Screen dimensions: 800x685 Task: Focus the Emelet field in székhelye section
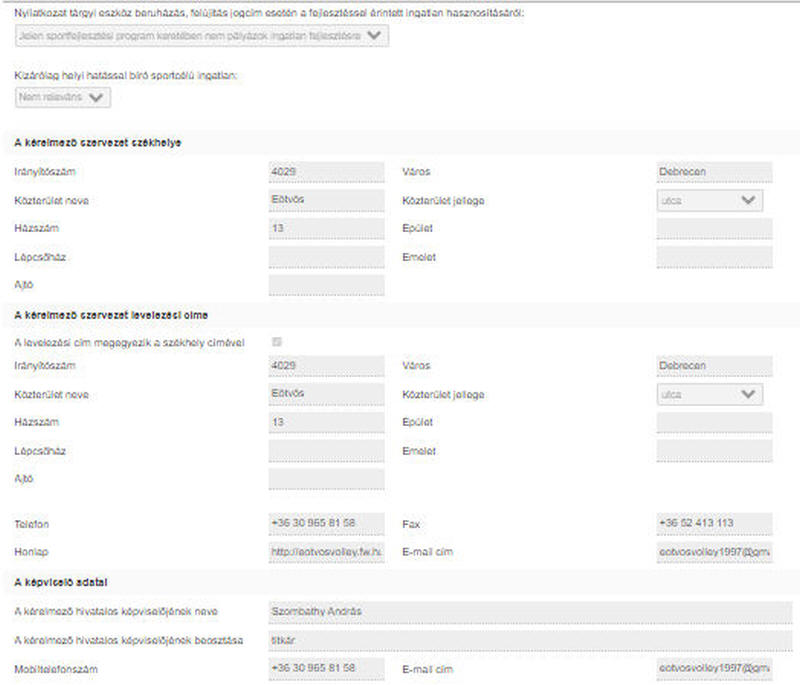[714, 257]
